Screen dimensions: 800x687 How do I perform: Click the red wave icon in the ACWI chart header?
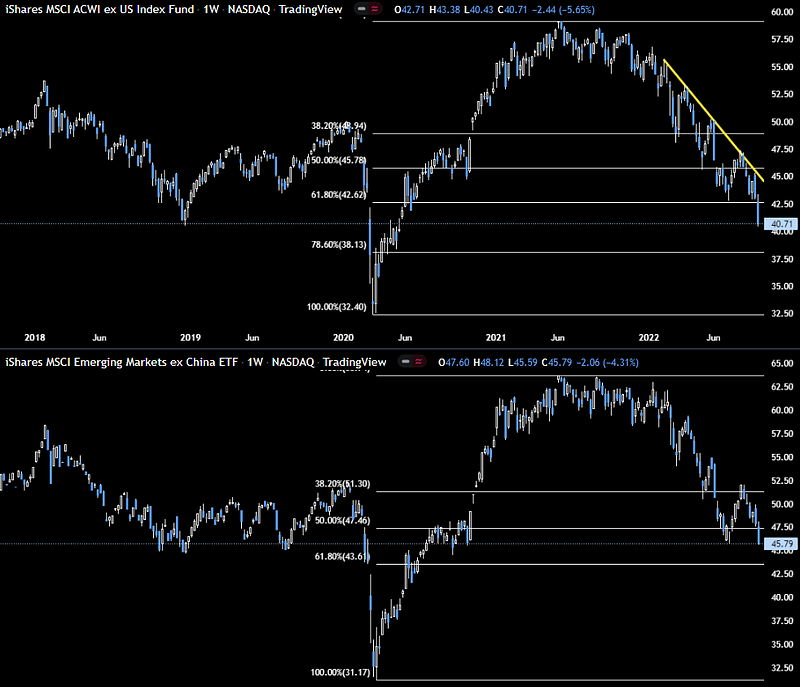(x=375, y=10)
